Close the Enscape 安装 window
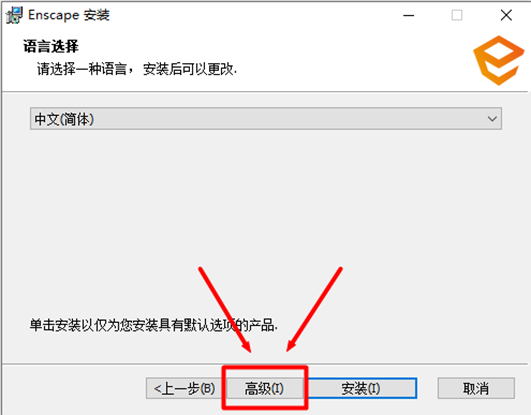This screenshot has width=531, height=415. [506, 15]
